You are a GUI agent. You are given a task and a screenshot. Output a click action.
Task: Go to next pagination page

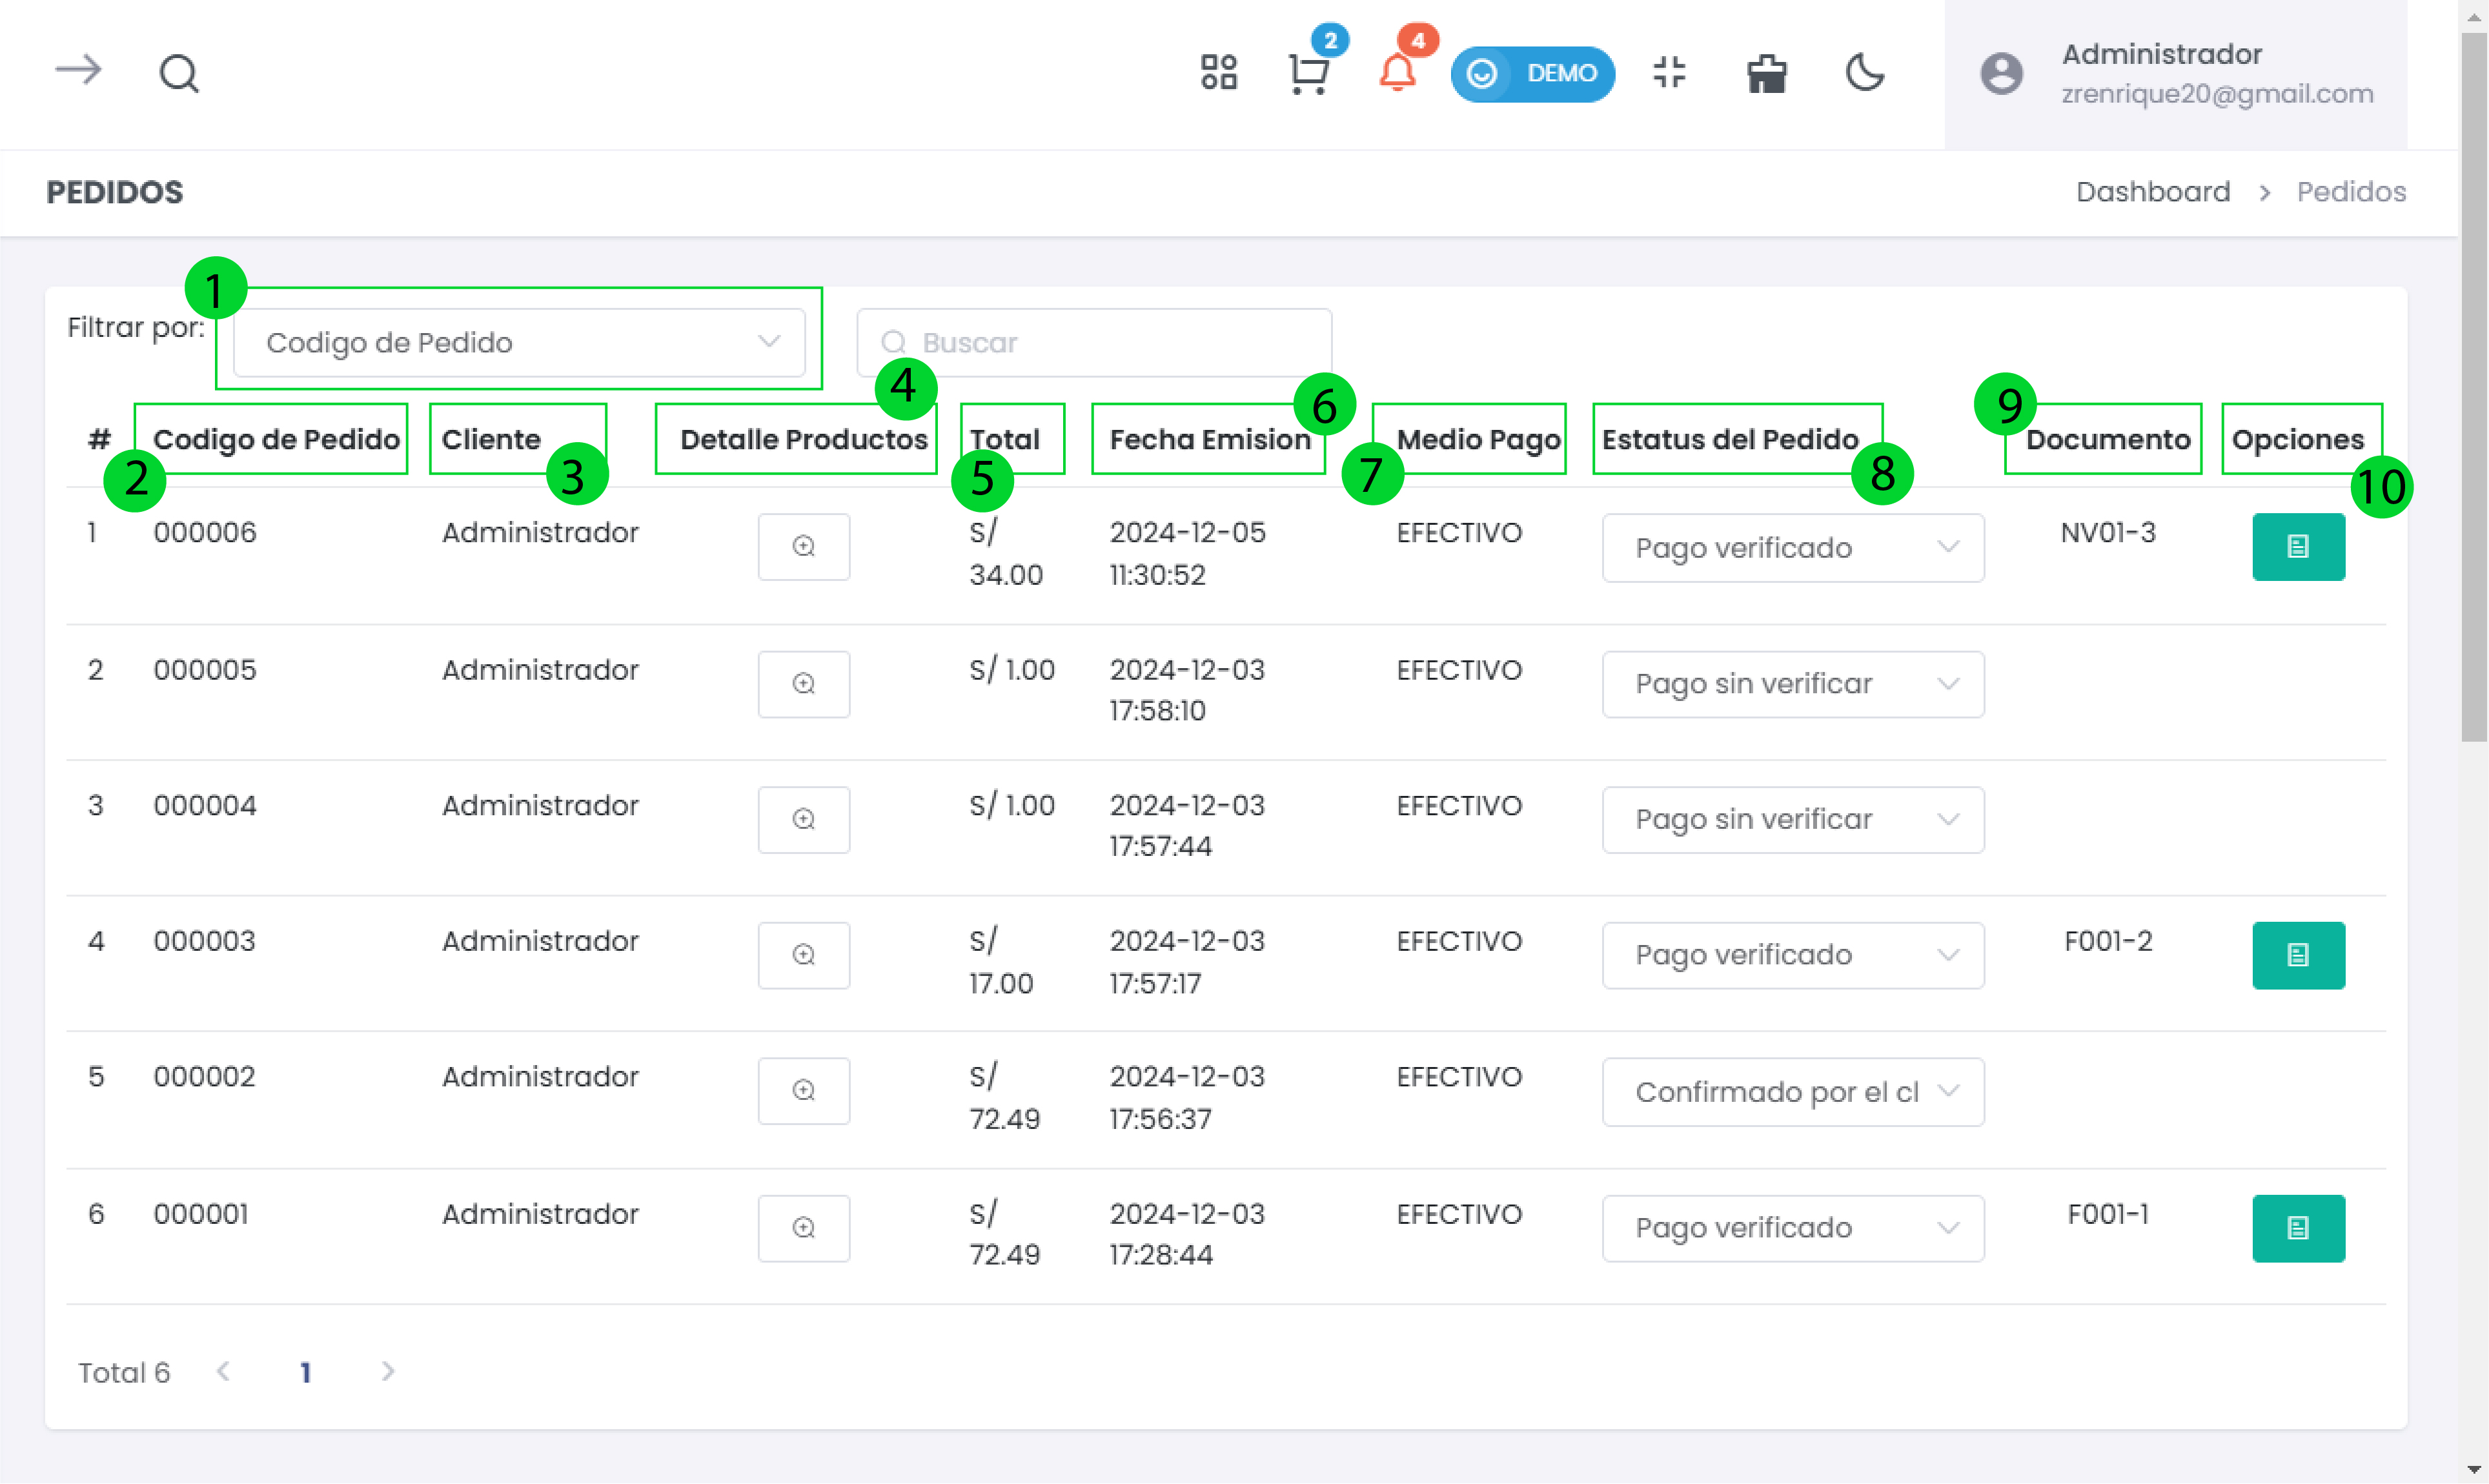pos(388,1372)
